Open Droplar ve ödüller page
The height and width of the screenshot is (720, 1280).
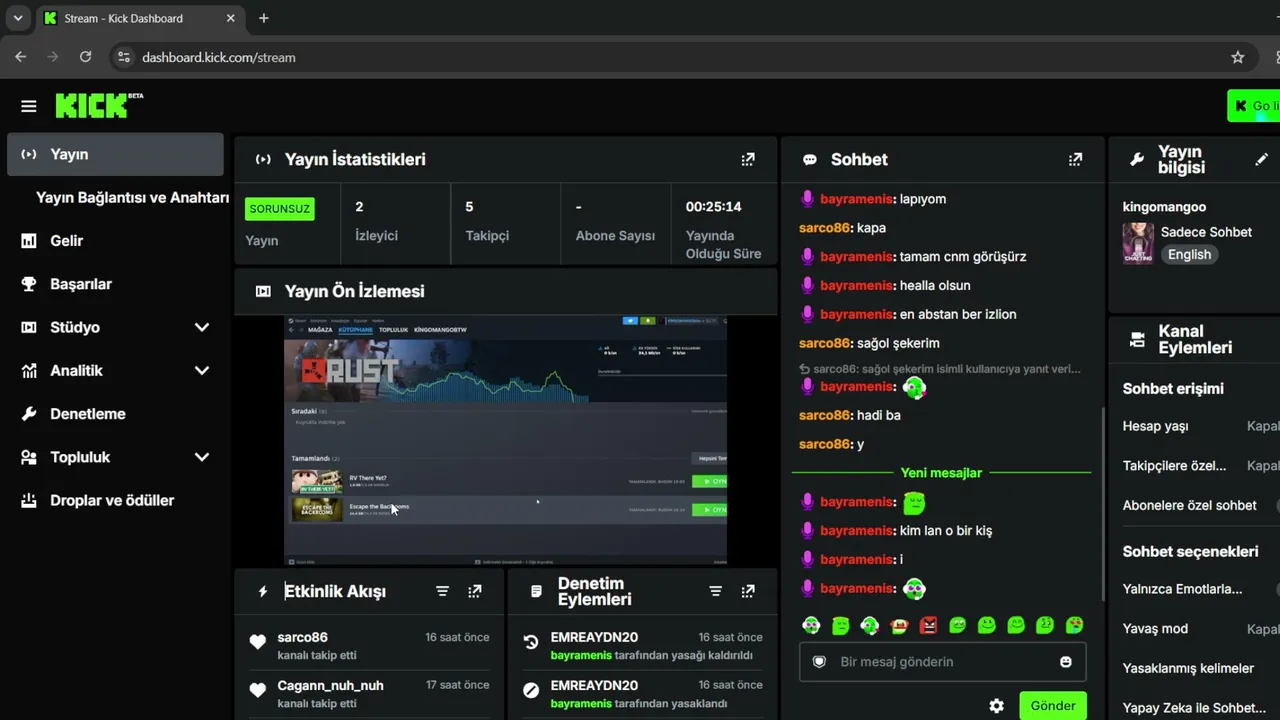point(115,500)
